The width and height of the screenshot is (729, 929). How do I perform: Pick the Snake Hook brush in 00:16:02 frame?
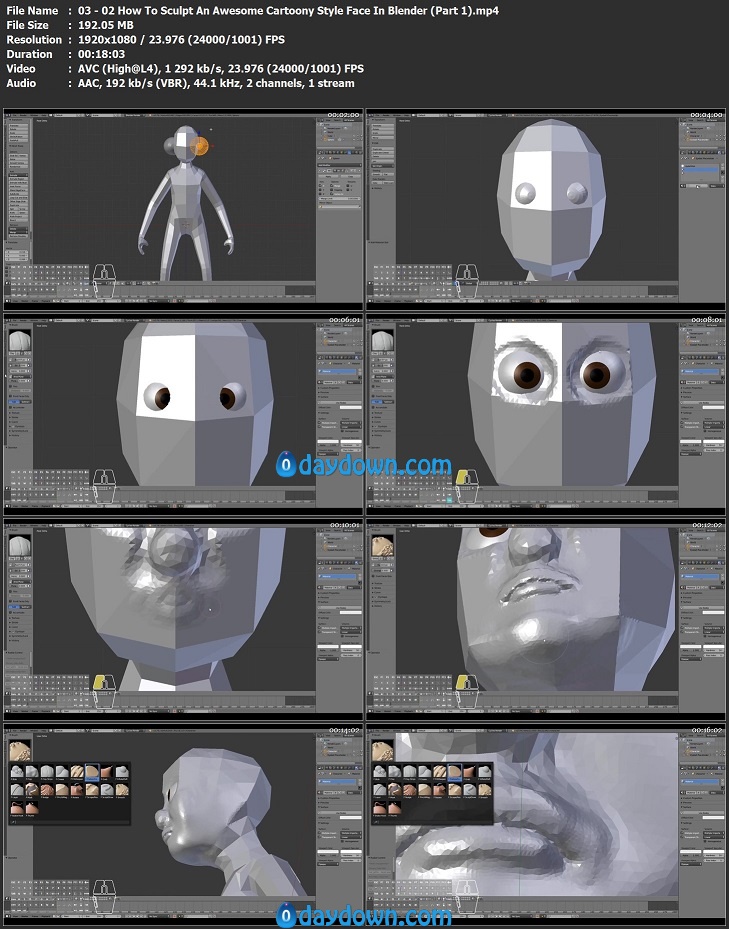pyautogui.click(x=380, y=808)
